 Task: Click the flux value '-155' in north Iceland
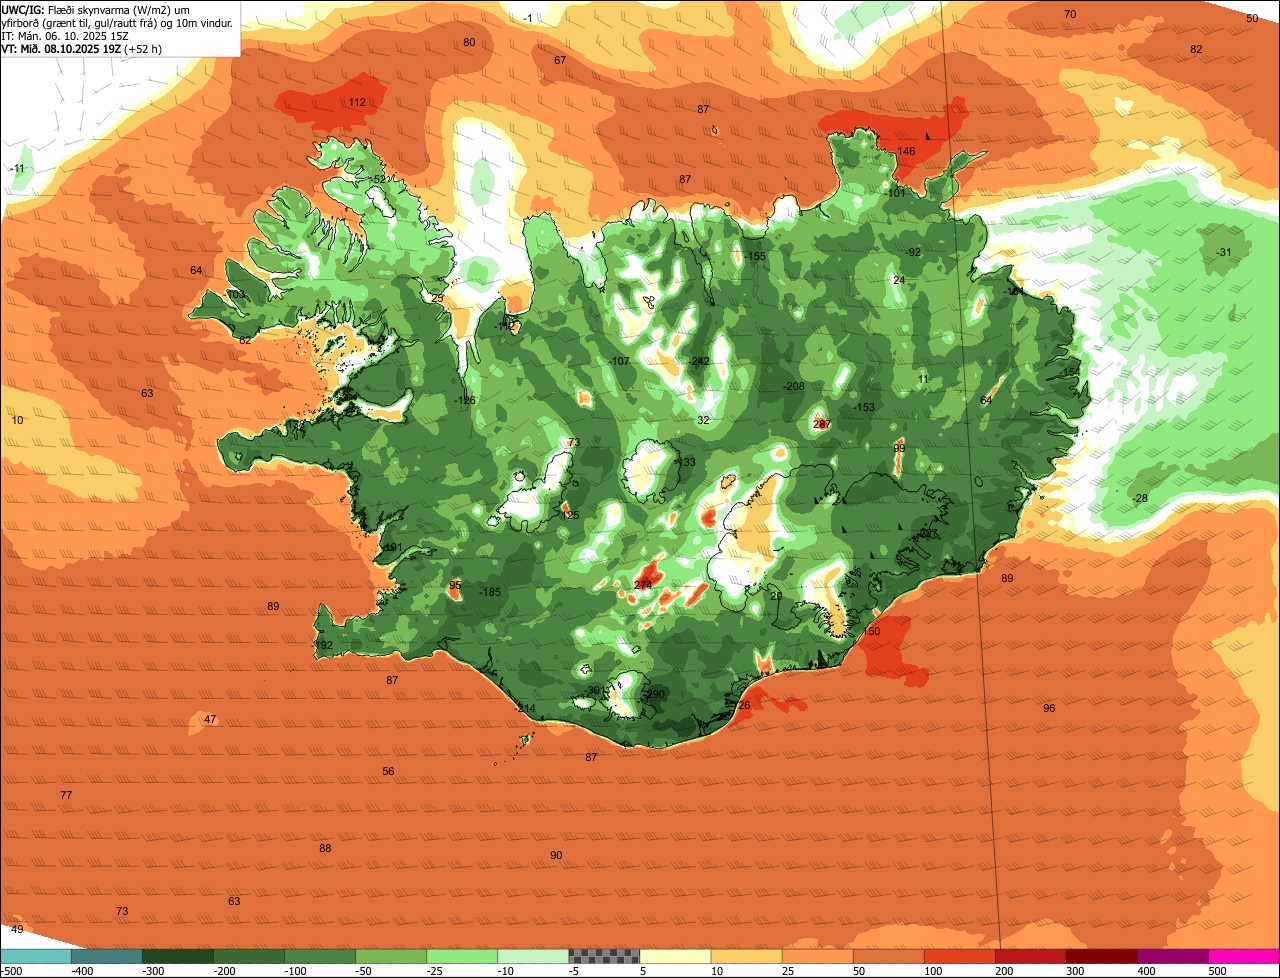755,257
